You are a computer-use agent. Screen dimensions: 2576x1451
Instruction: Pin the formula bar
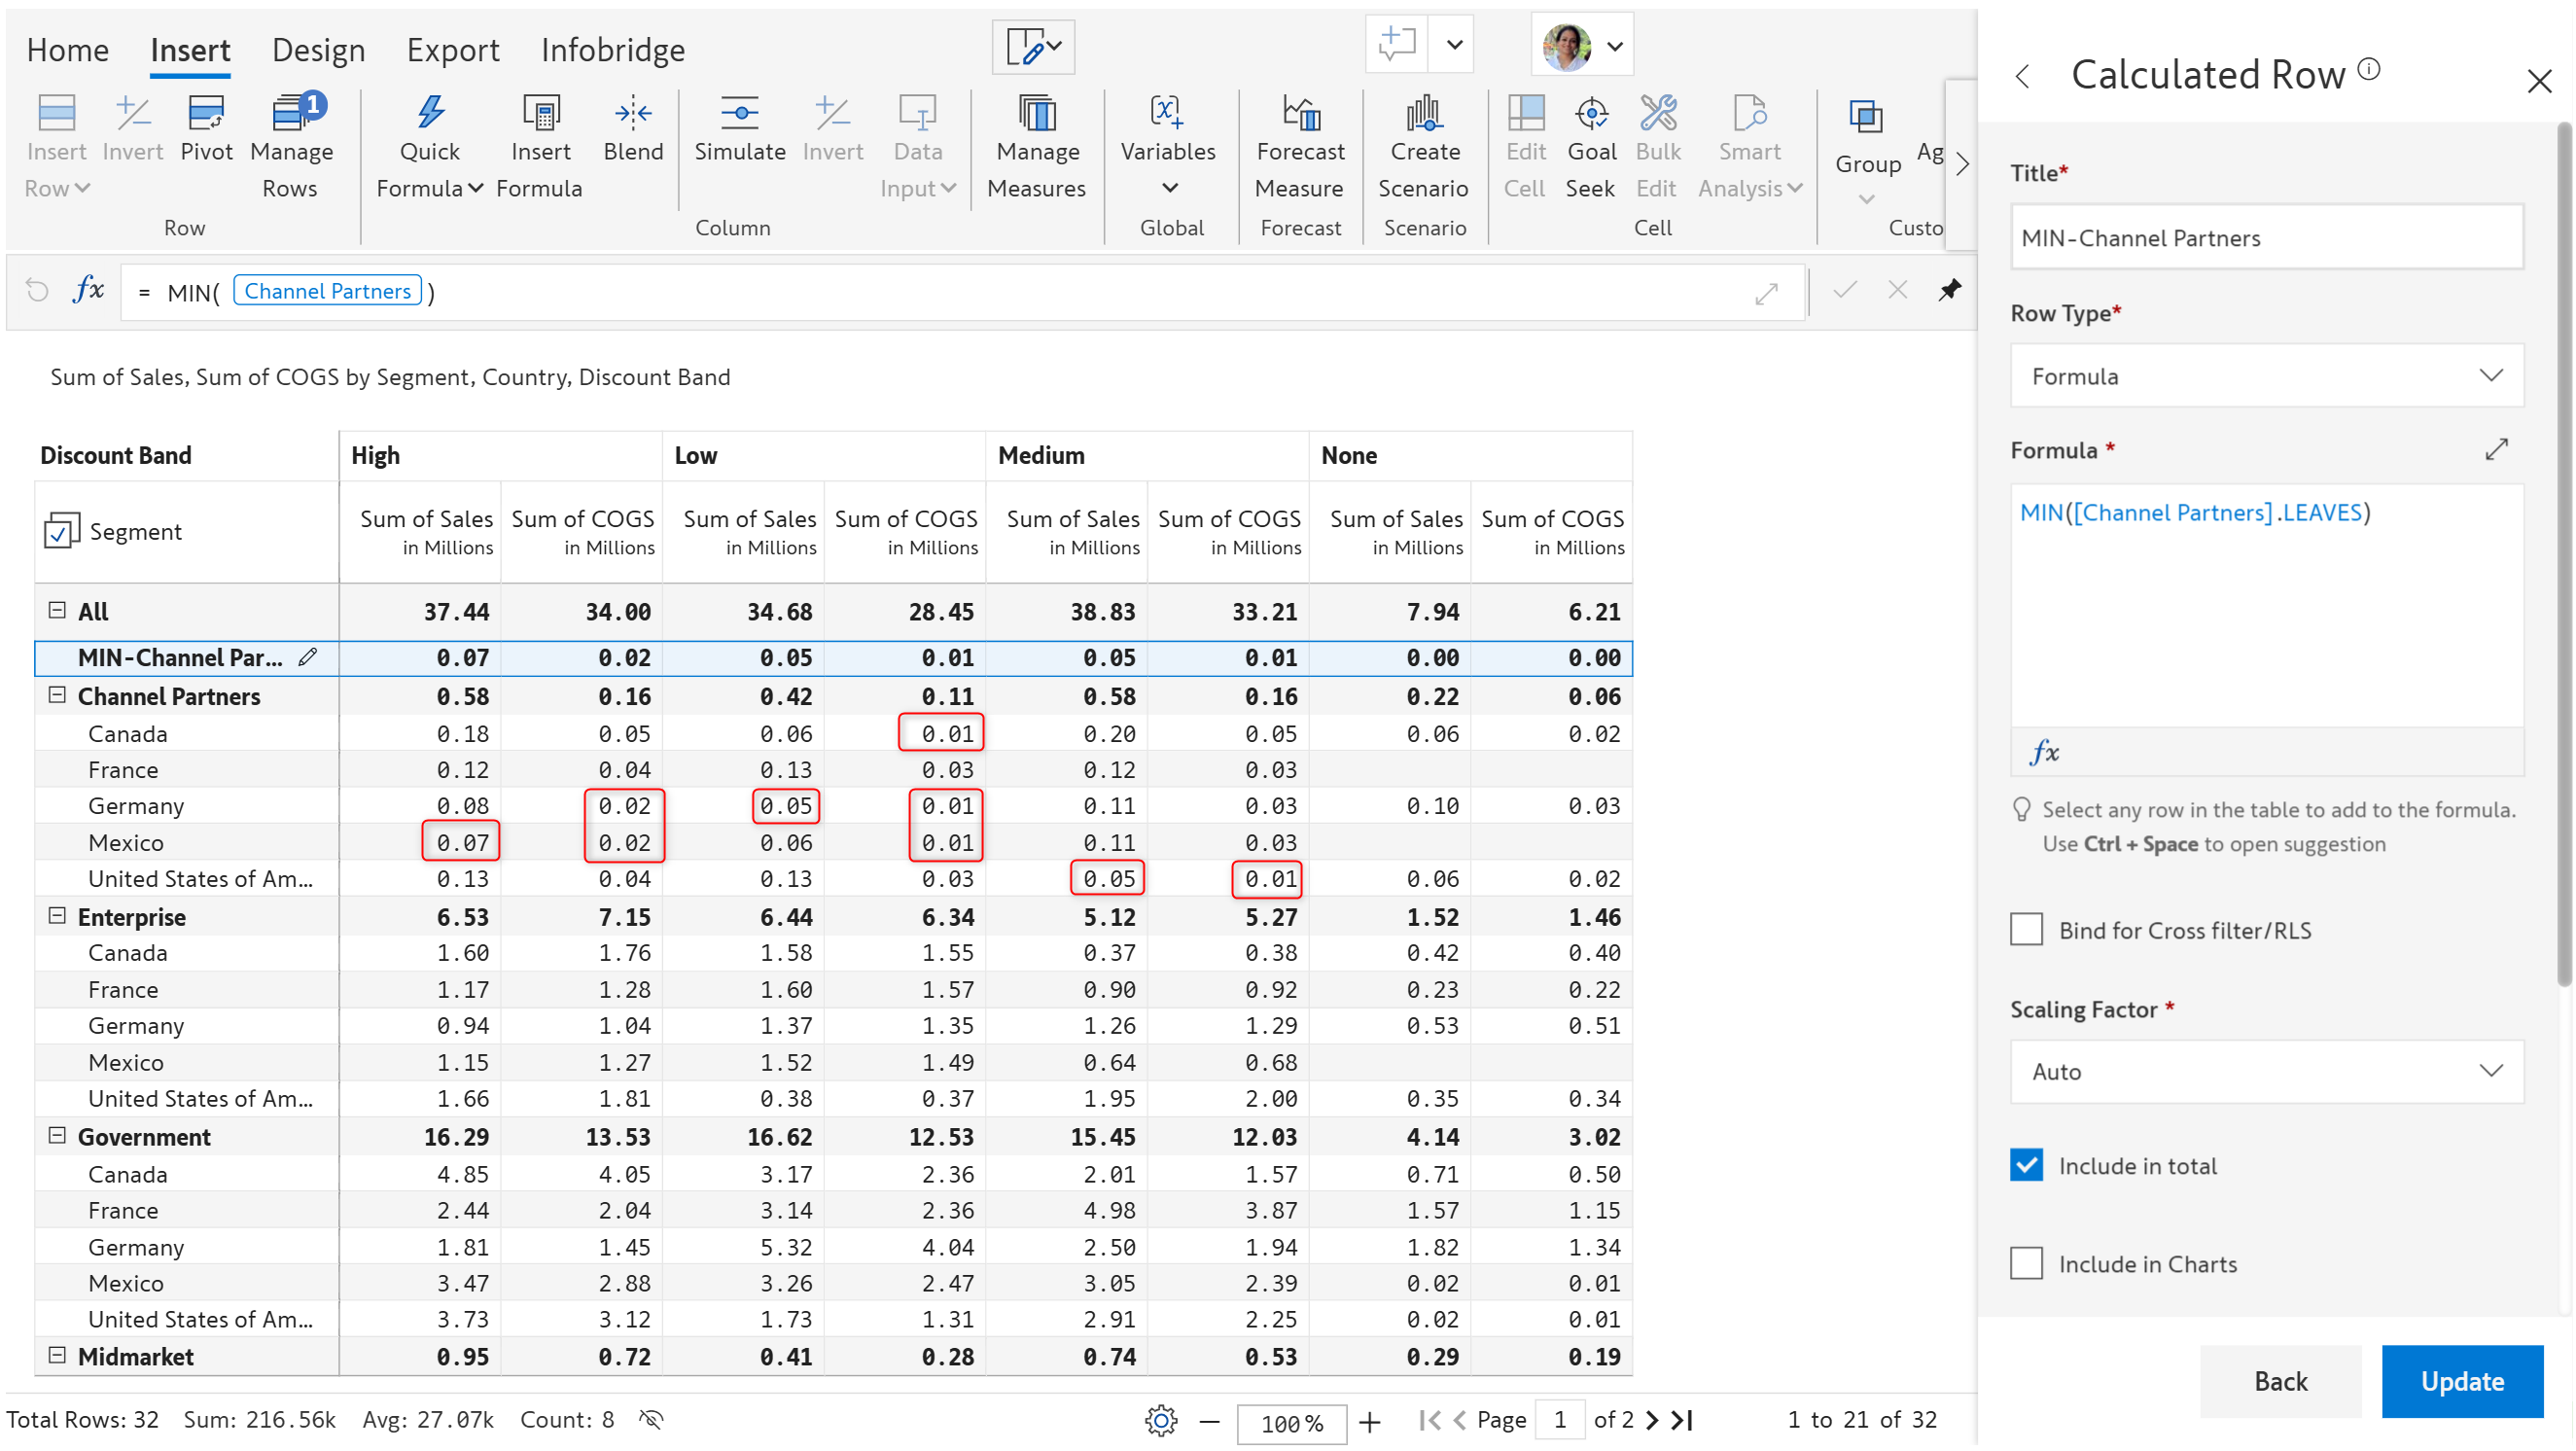pos(1949,291)
